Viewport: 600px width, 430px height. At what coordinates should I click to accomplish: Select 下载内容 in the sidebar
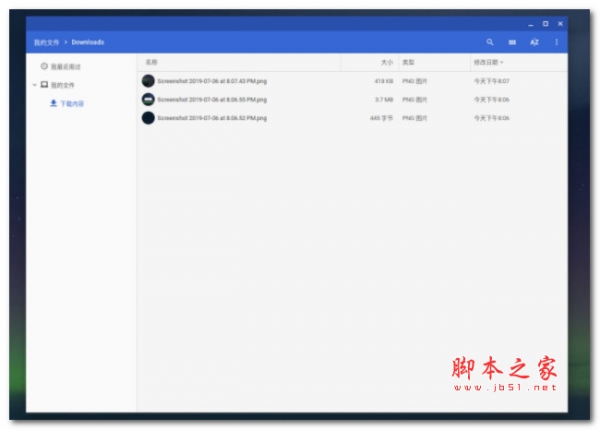point(72,103)
